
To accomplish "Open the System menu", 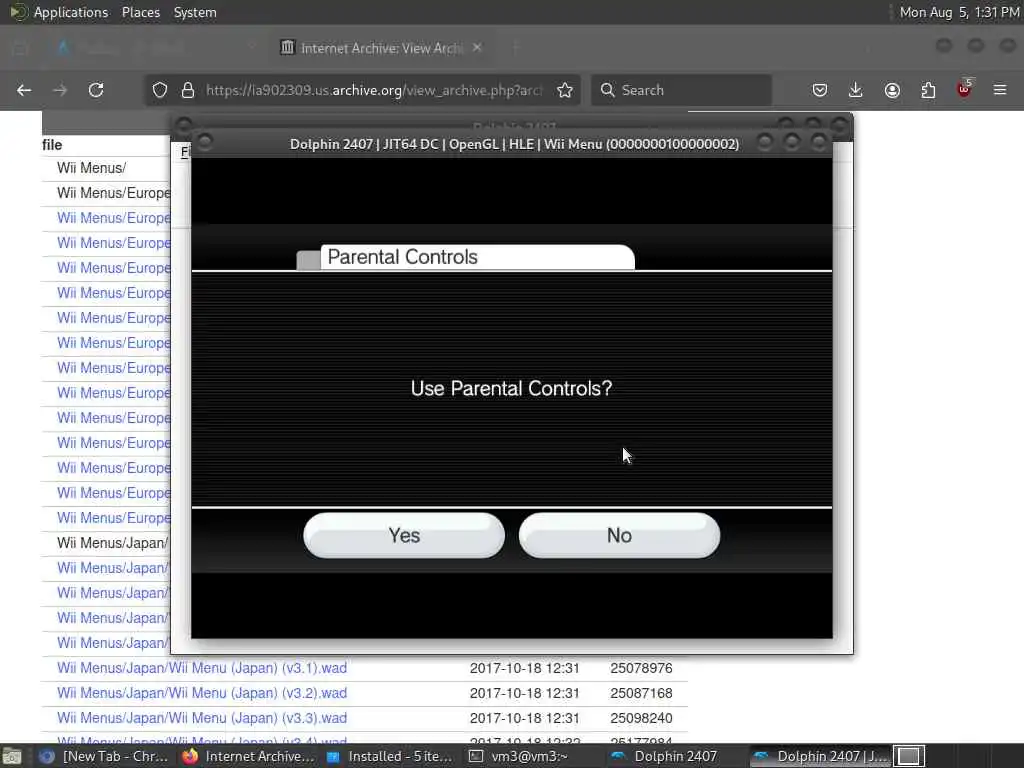I will (x=195, y=12).
